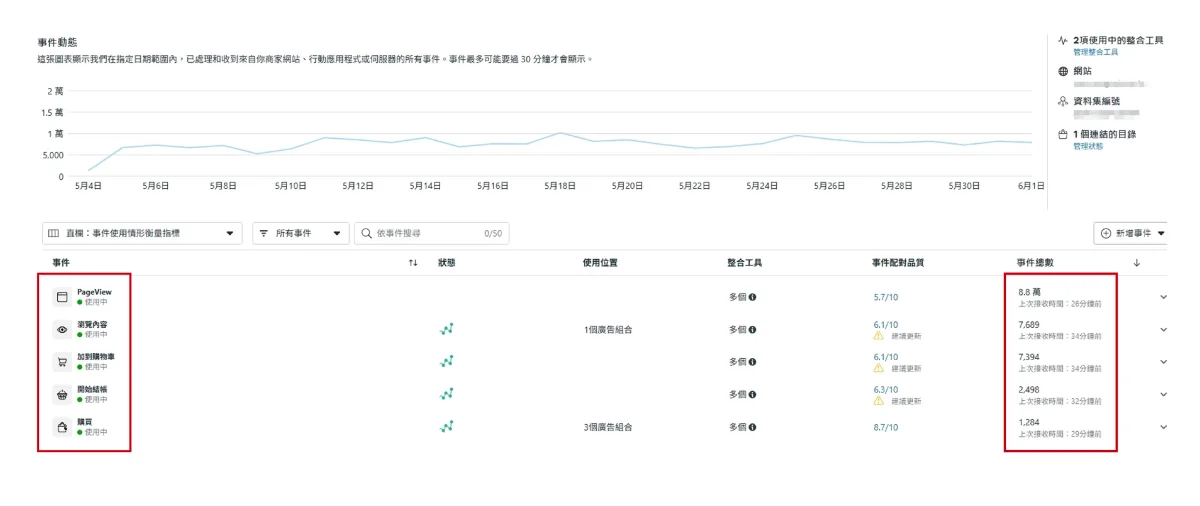The image size is (1200, 506).
Task: Click the 8.8 萬 total for PageView
Action: coord(1031,292)
